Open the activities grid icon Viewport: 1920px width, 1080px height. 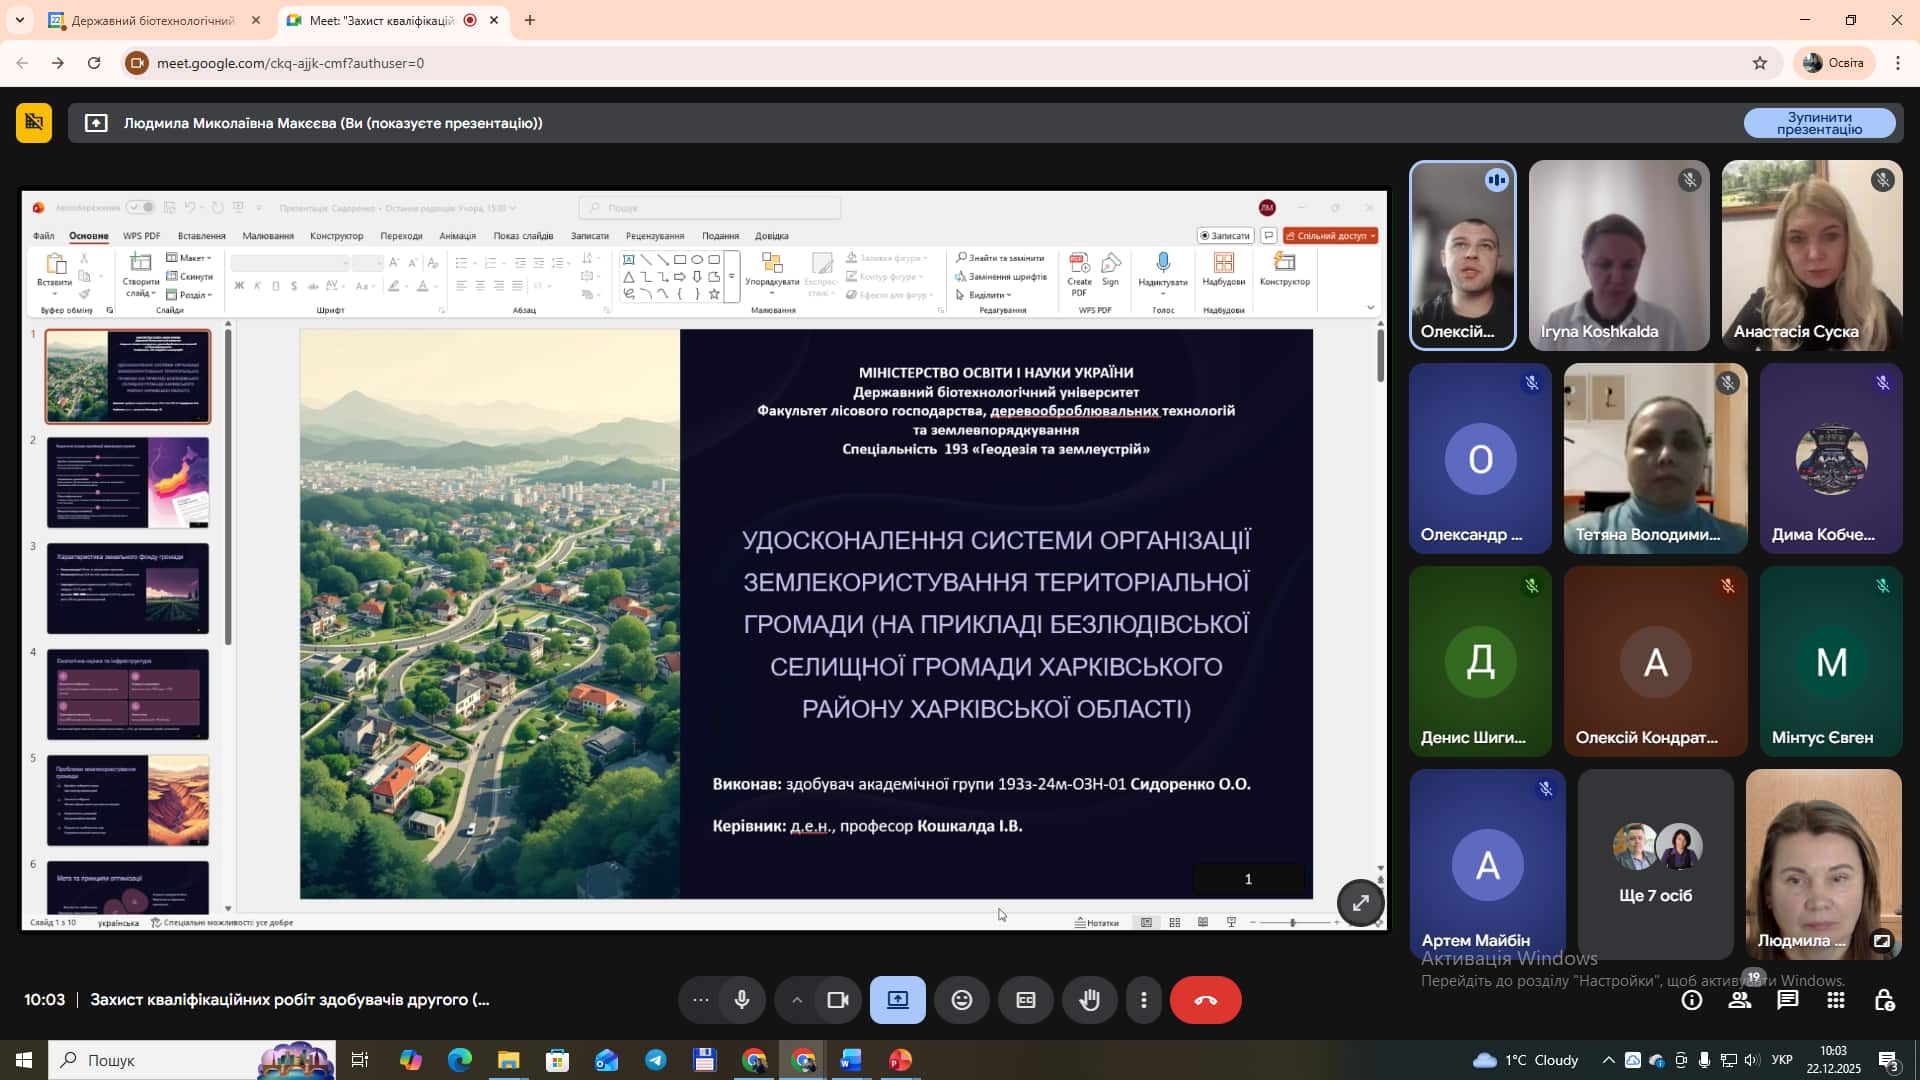1836,1000
